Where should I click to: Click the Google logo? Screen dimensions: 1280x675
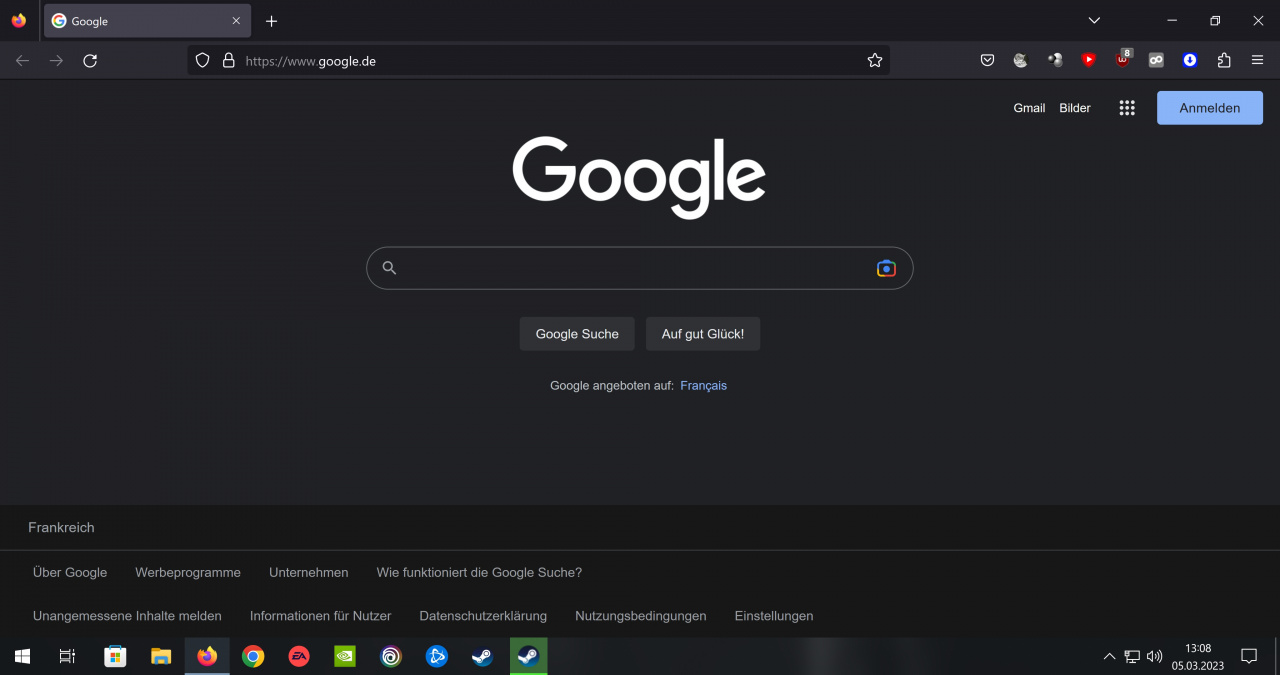point(639,177)
